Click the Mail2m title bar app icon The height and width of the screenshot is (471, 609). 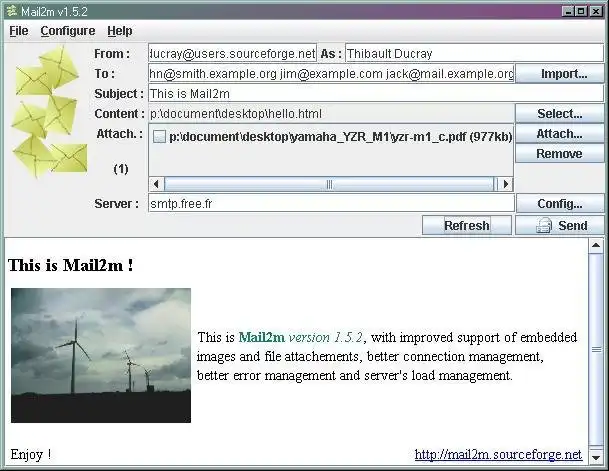tap(12, 11)
